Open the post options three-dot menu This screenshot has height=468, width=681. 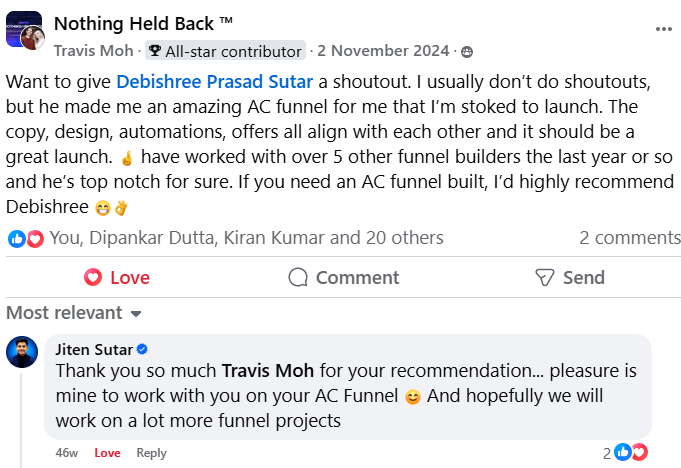click(x=664, y=30)
